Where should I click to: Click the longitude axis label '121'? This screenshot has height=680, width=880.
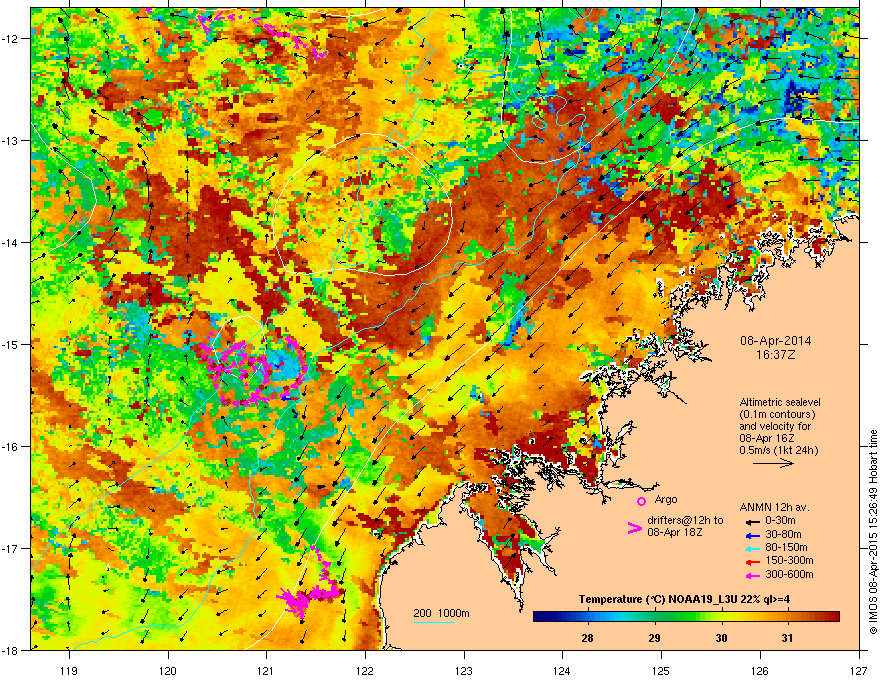pyautogui.click(x=266, y=670)
